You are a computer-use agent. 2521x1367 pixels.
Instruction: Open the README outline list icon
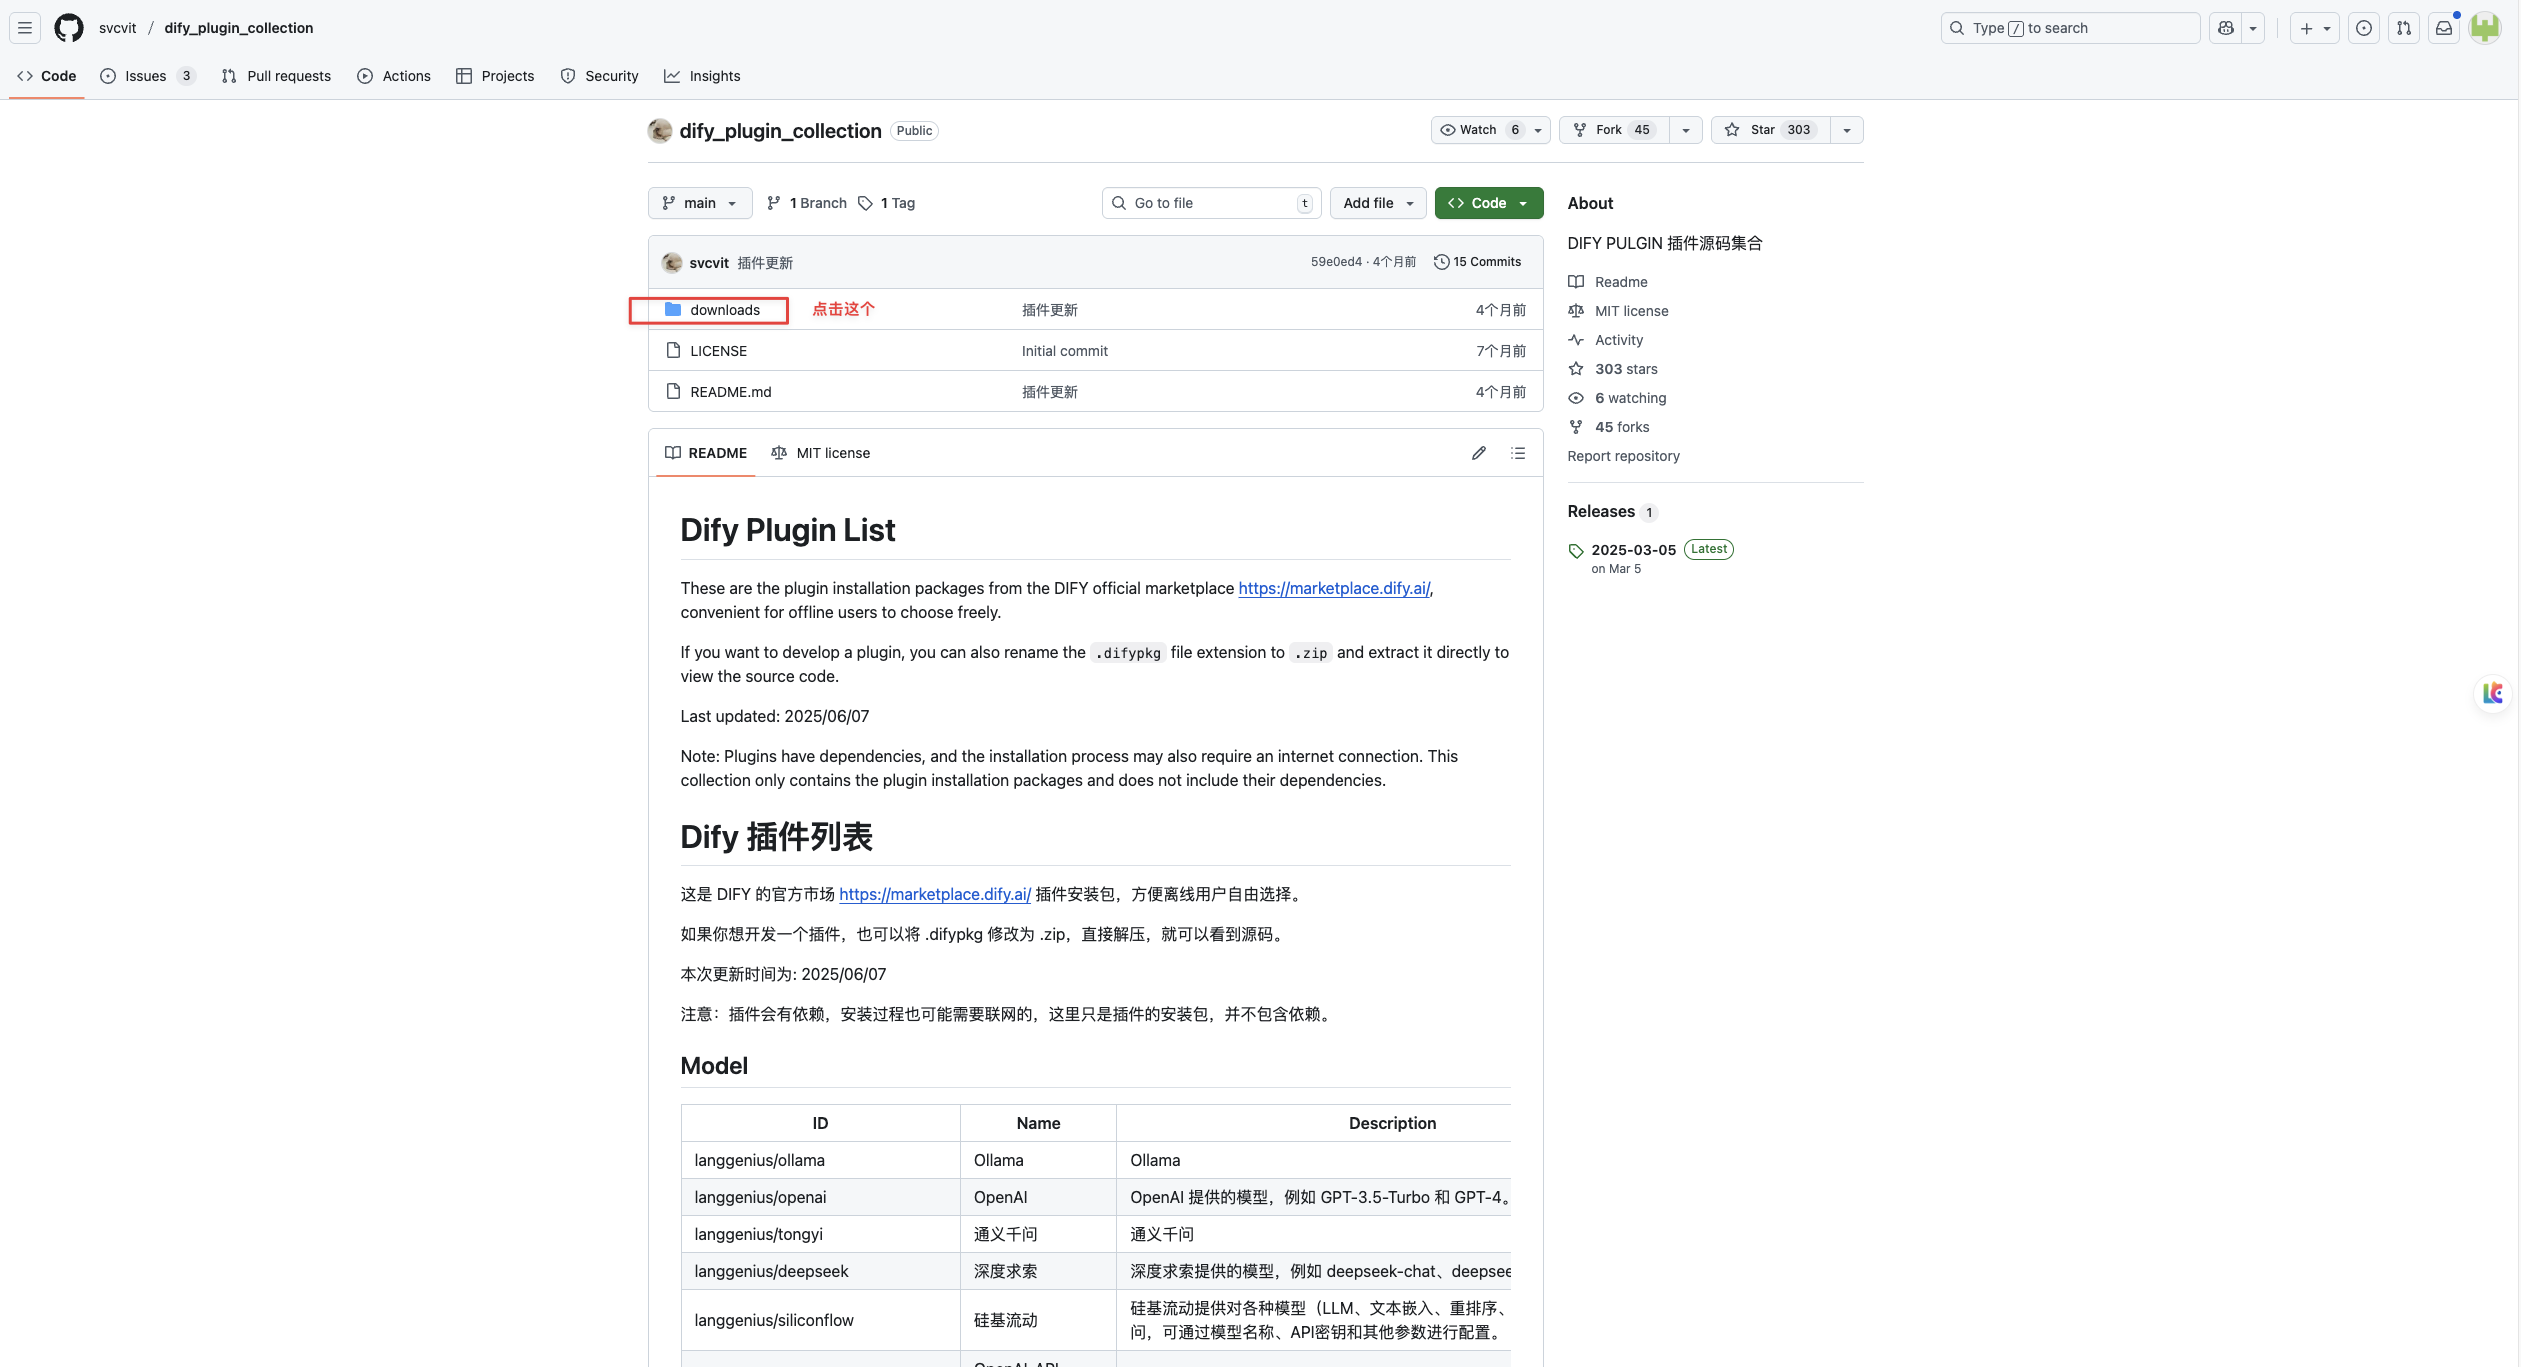point(1517,453)
